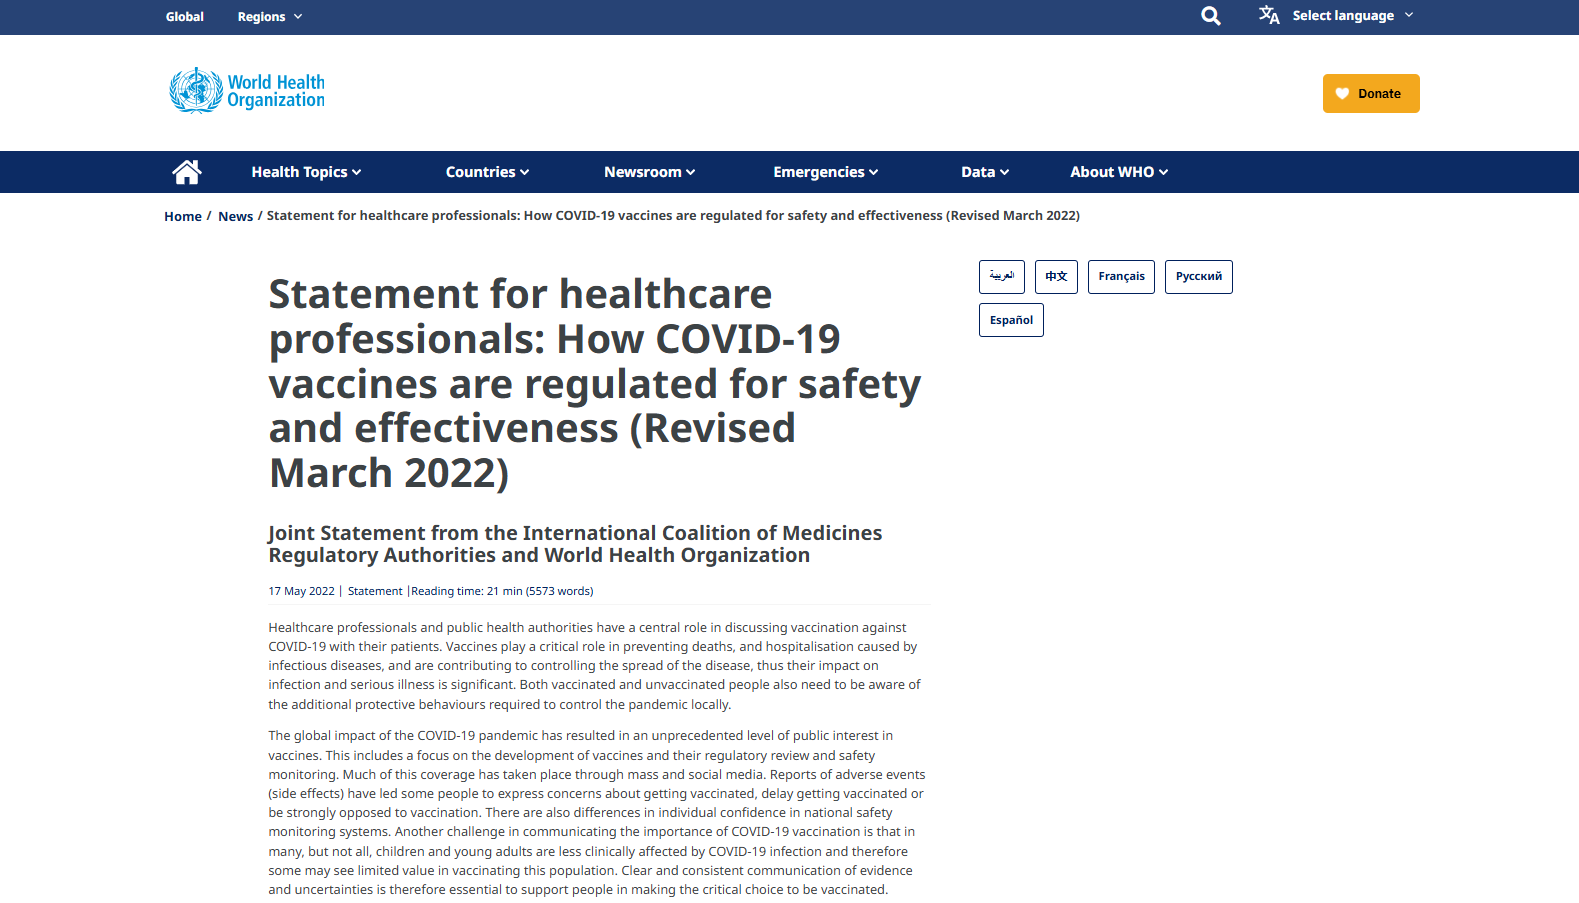This screenshot has height=903, width=1579.
Task: Click the home icon in navigation bar
Action: click(187, 172)
